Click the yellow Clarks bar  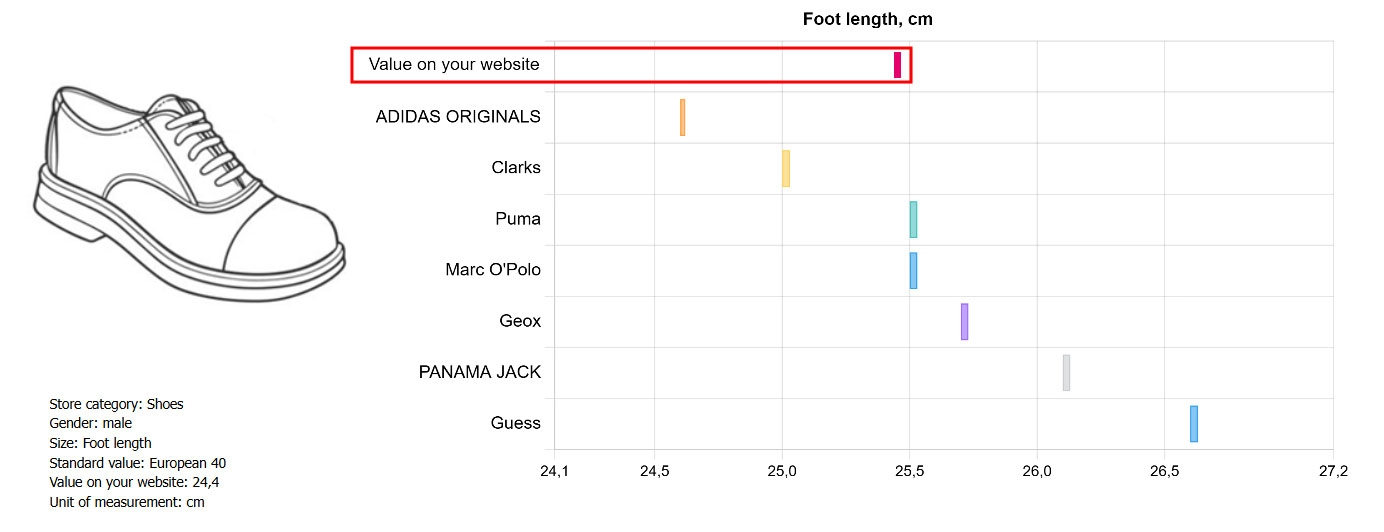tap(786, 168)
